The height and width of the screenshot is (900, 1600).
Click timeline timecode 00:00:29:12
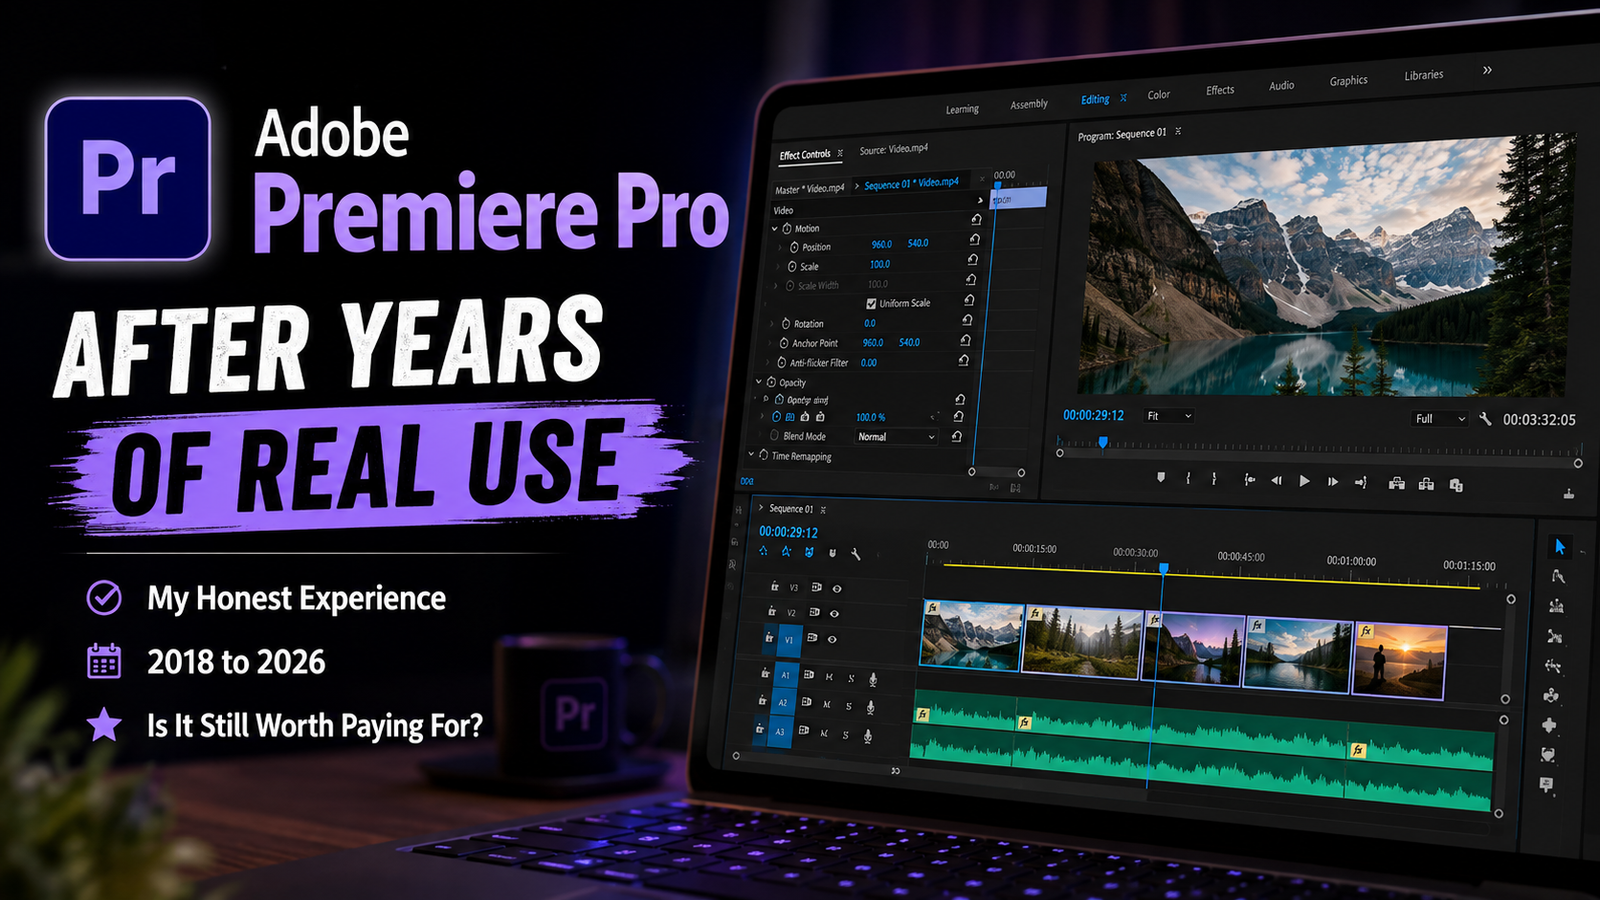click(788, 532)
